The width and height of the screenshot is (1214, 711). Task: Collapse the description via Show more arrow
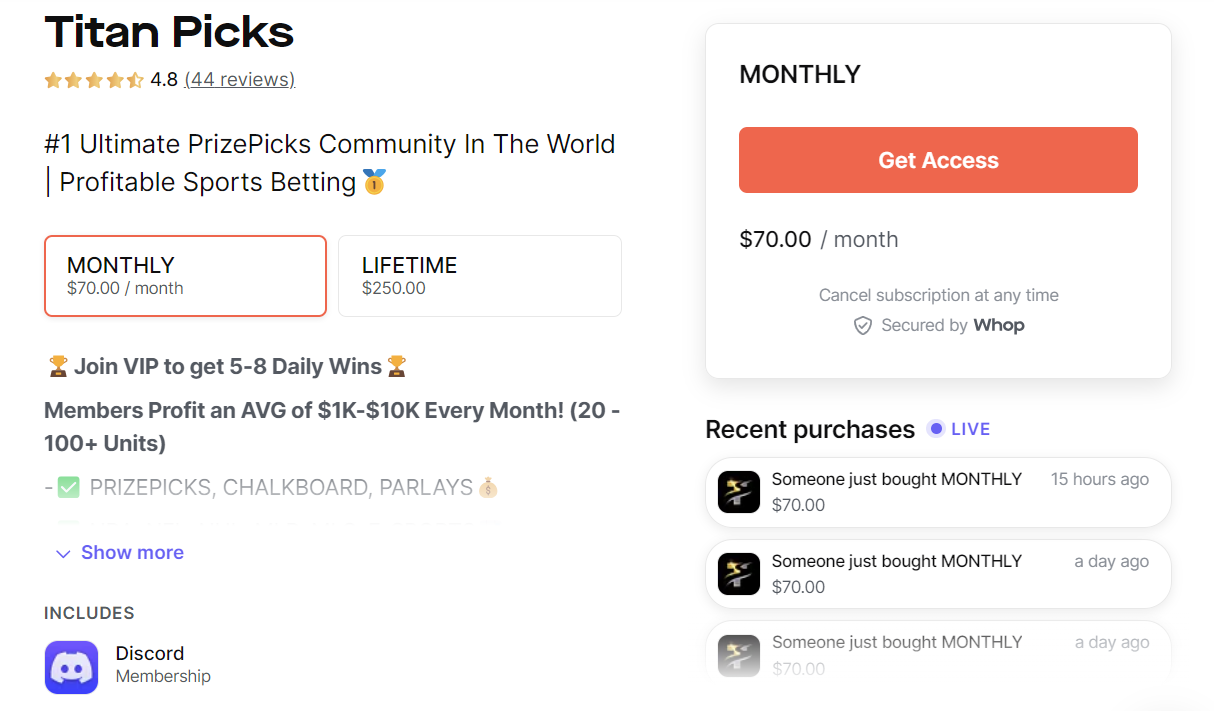62,553
